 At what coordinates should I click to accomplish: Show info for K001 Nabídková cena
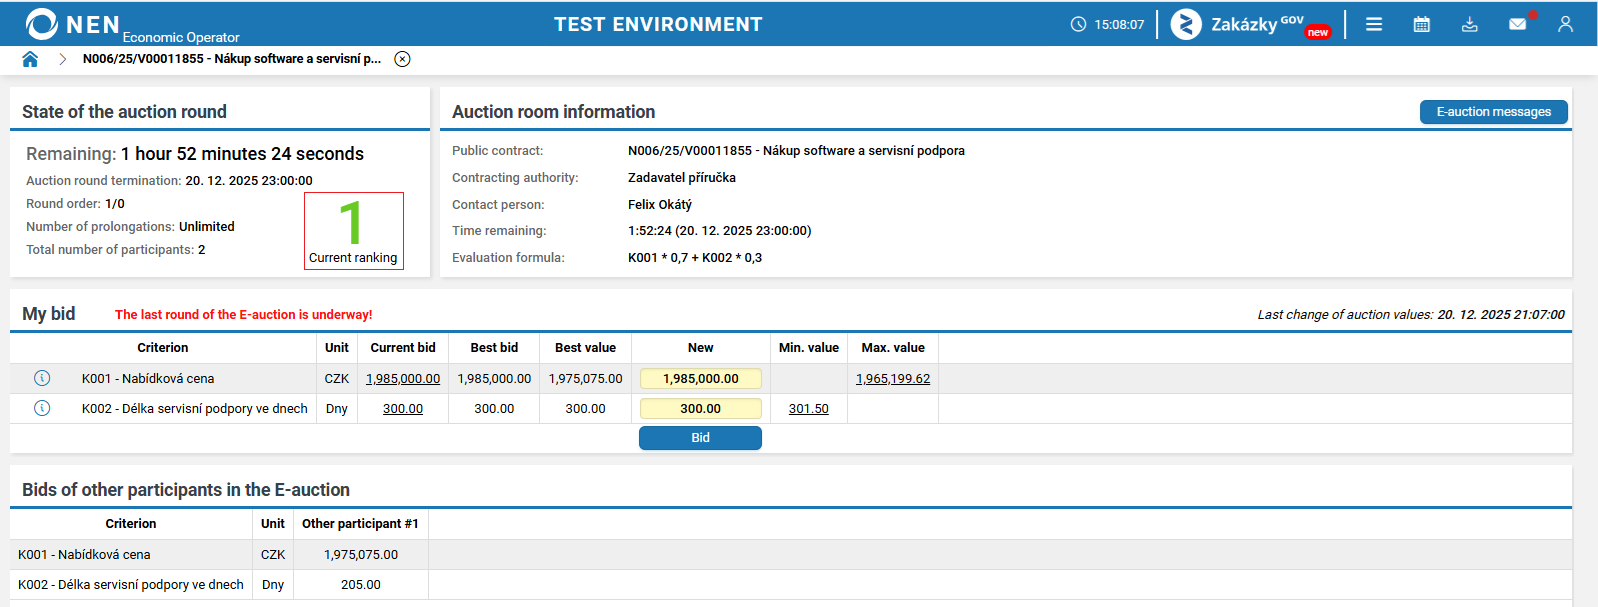pos(42,378)
